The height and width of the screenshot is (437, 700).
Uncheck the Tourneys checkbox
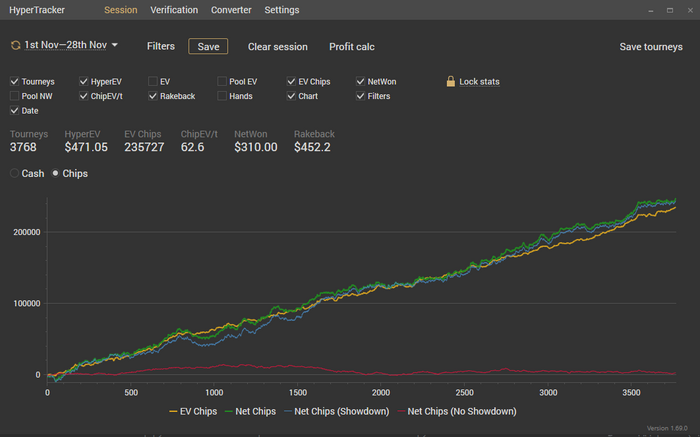14,81
